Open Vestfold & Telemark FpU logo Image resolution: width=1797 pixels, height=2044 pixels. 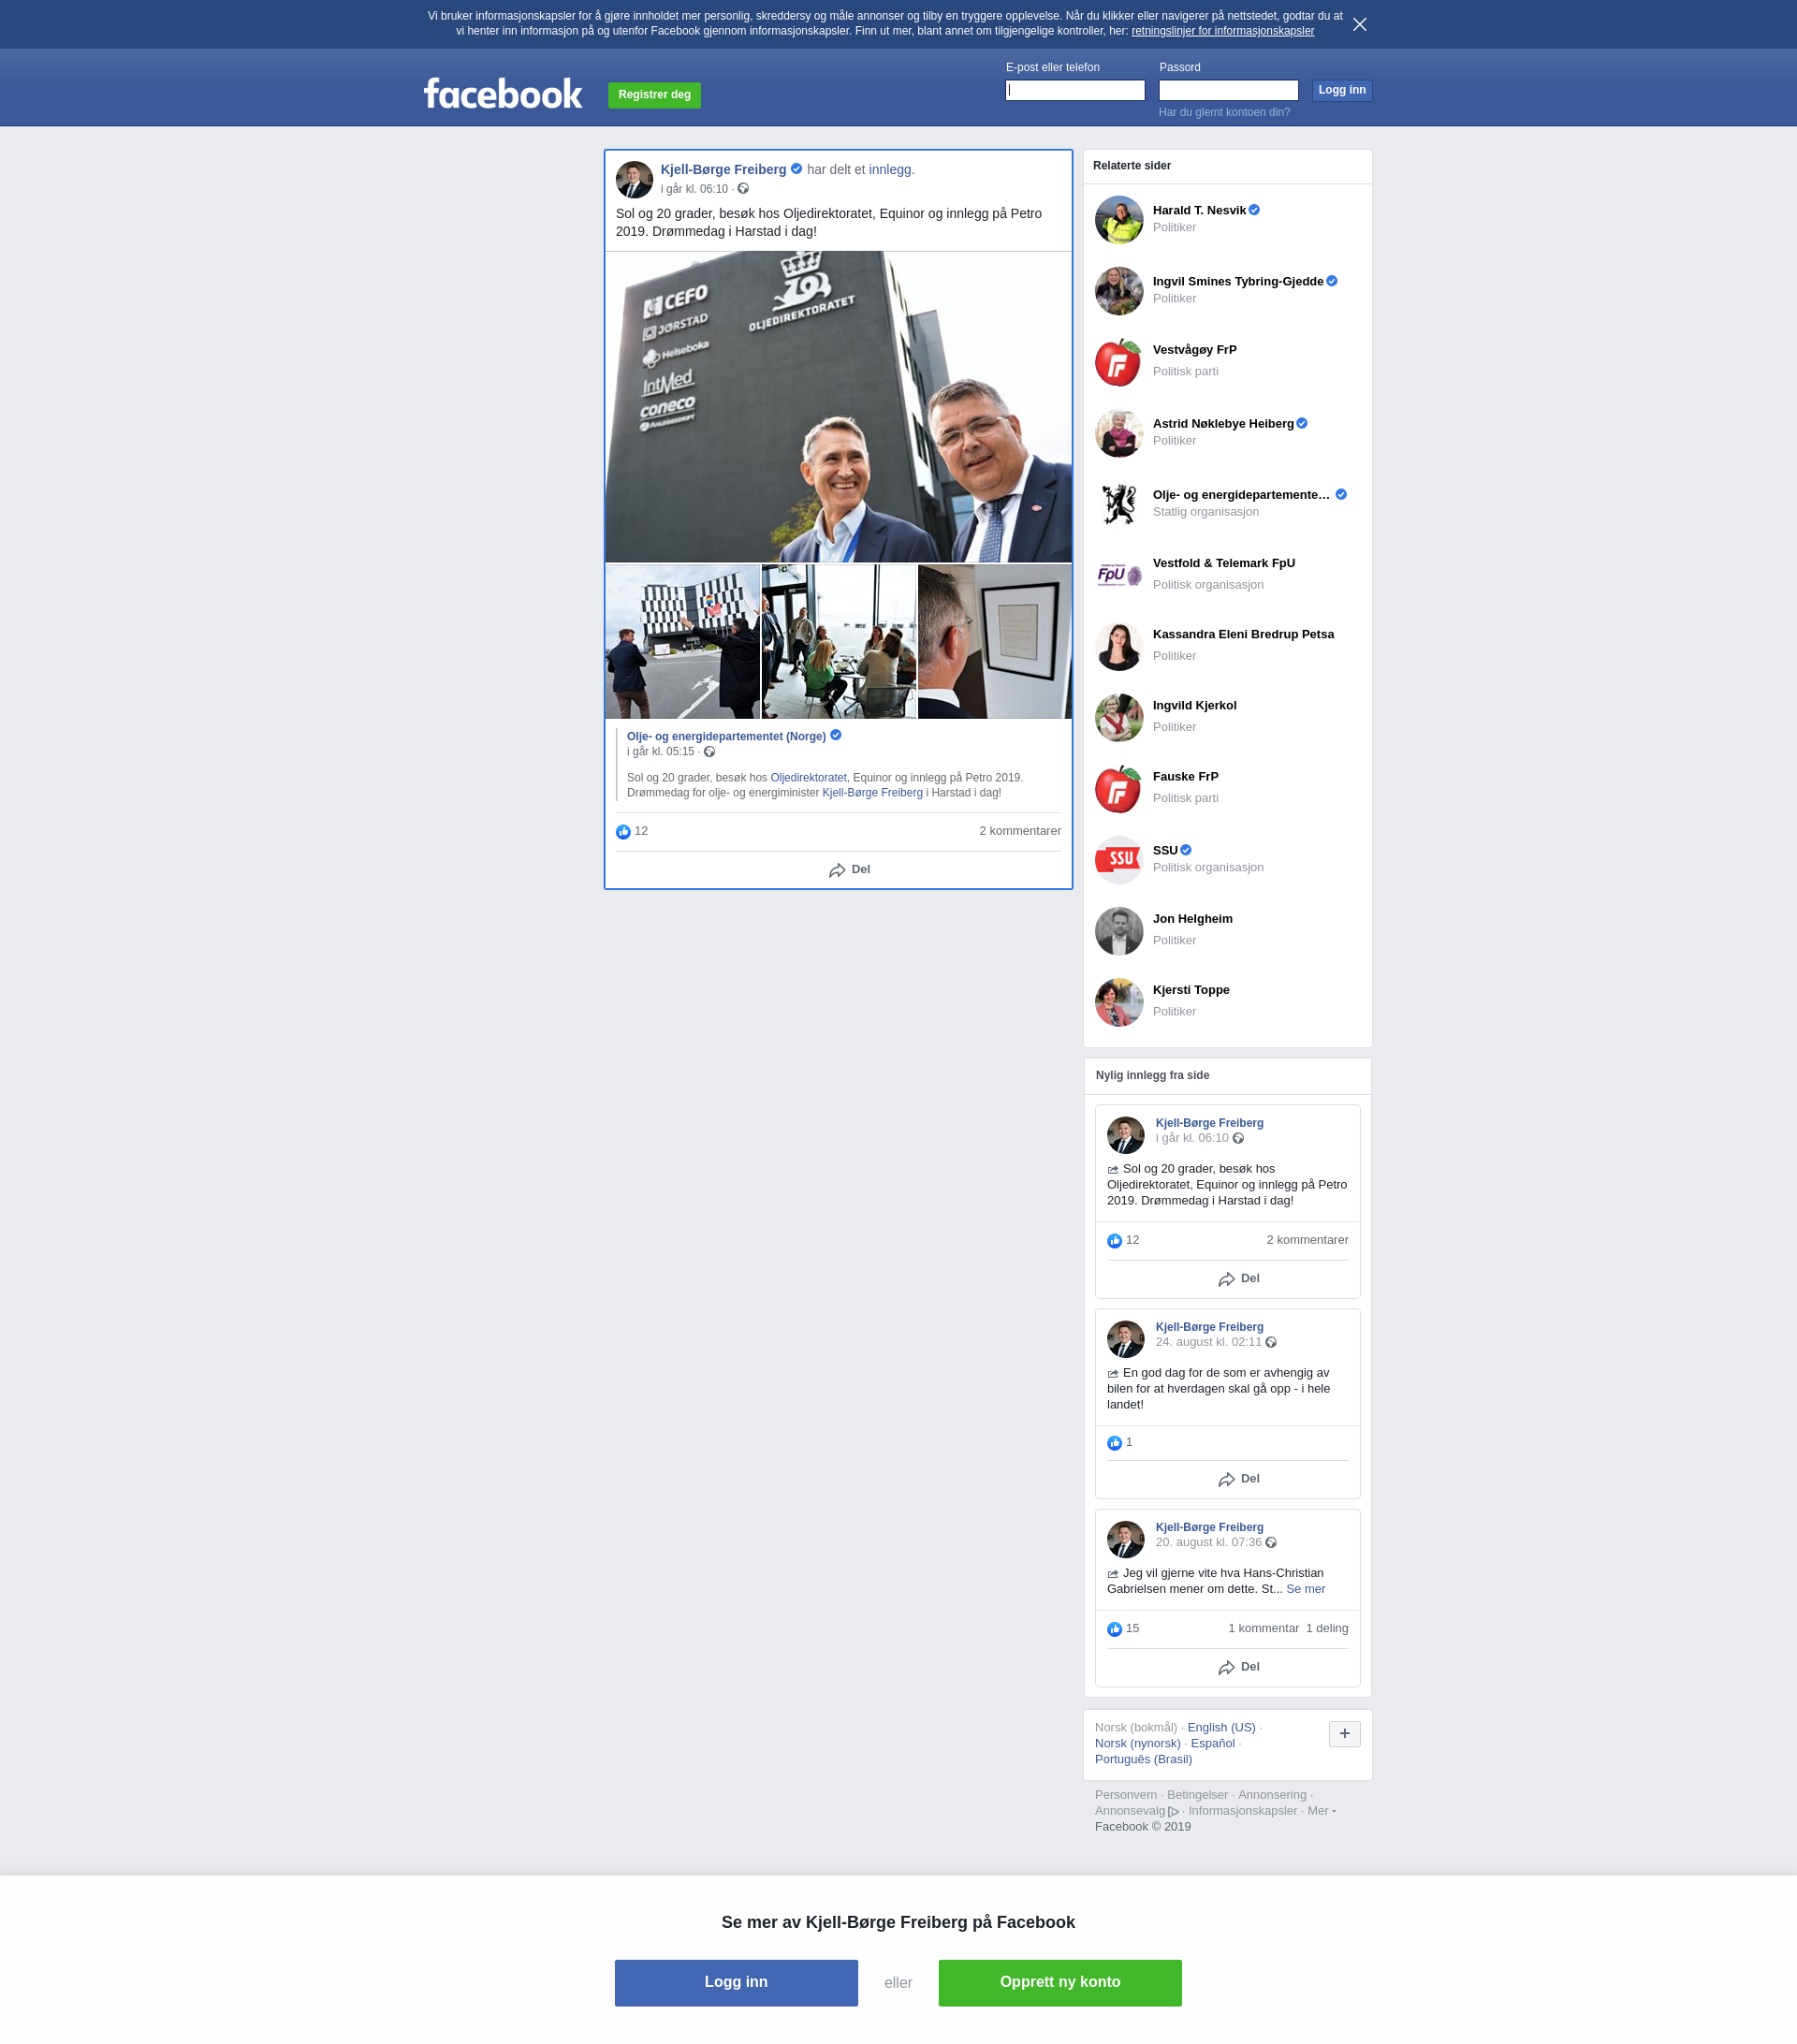pyautogui.click(x=1118, y=575)
